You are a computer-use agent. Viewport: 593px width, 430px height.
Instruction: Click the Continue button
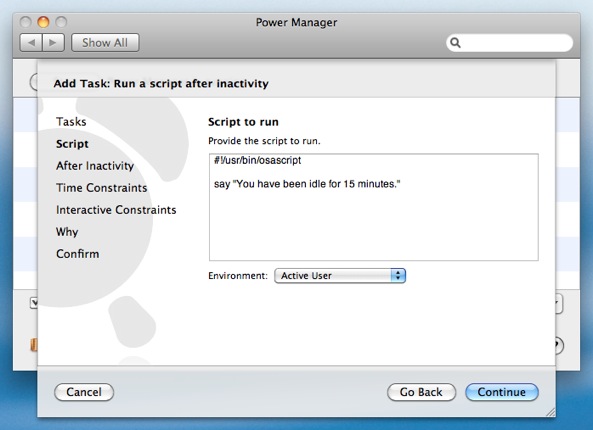pyautogui.click(x=502, y=392)
